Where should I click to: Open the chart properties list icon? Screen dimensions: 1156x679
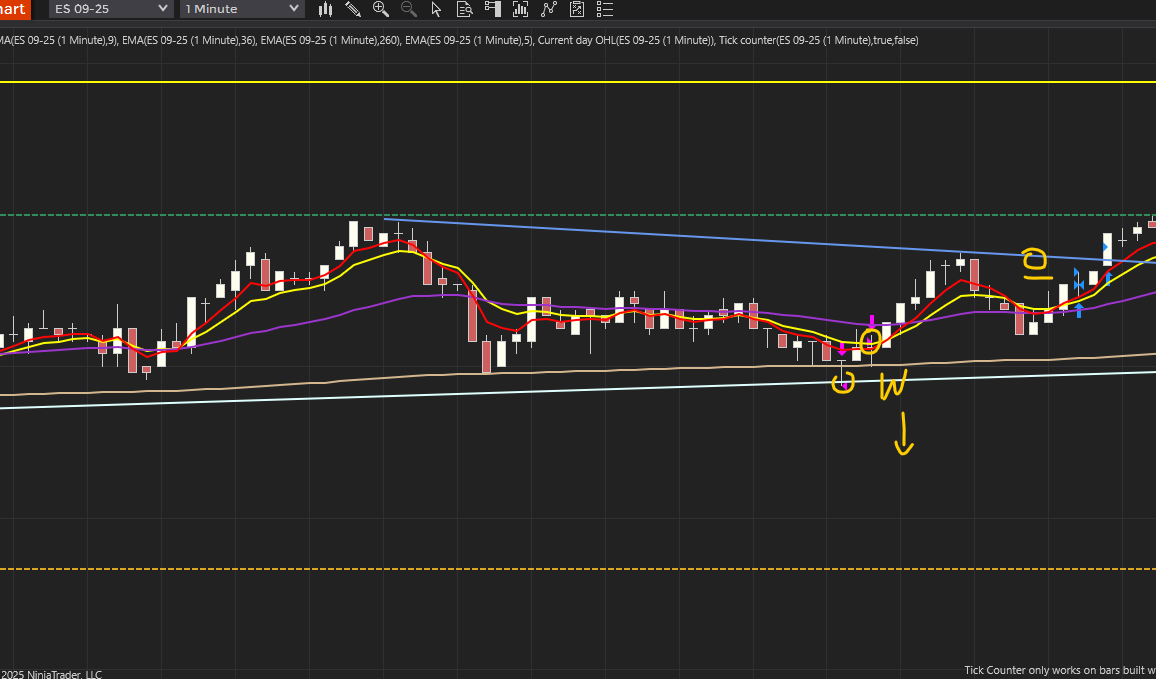(605, 9)
